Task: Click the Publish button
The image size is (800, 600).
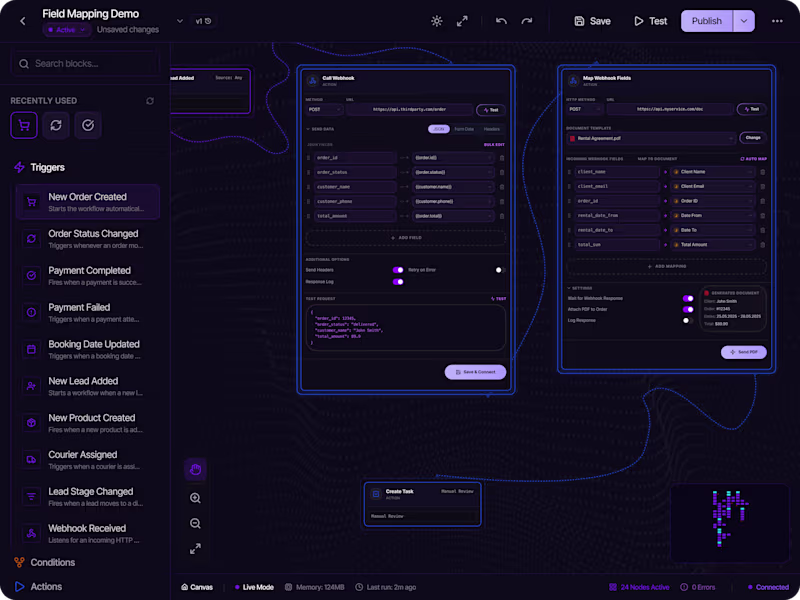Action: click(x=707, y=21)
